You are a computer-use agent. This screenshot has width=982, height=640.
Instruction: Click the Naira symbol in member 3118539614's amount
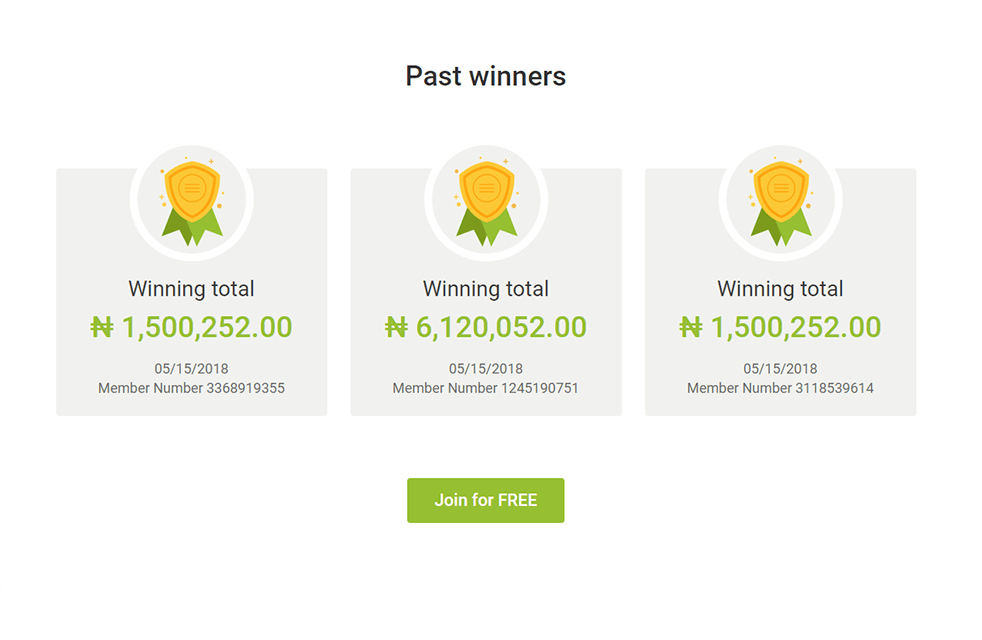pyautogui.click(x=691, y=327)
